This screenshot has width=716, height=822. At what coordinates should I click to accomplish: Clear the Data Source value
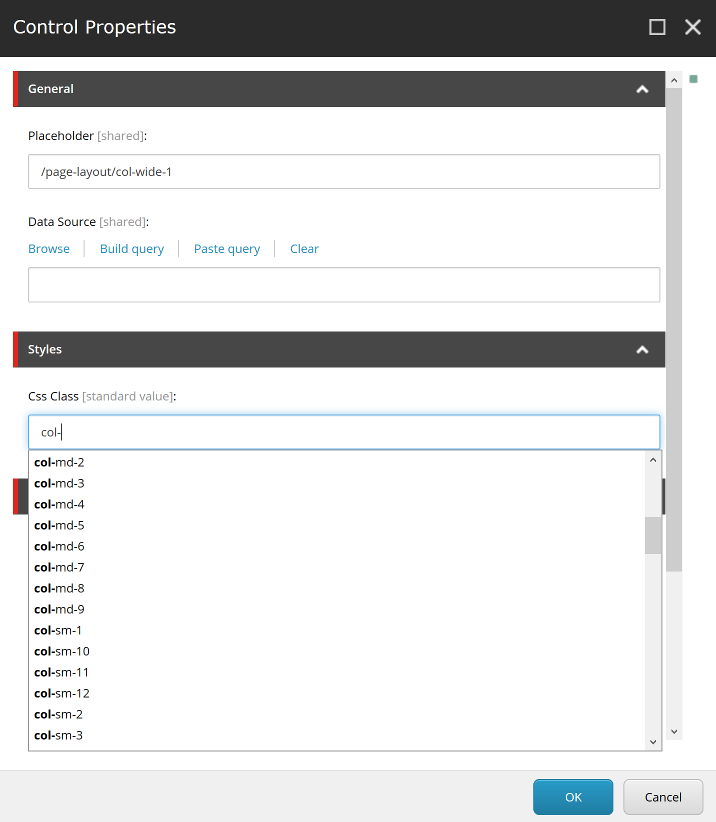[304, 248]
